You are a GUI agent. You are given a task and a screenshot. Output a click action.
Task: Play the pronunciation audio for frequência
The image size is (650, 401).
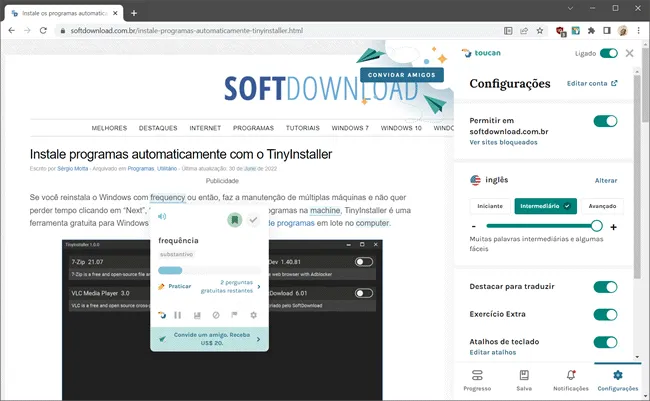pyautogui.click(x=162, y=216)
